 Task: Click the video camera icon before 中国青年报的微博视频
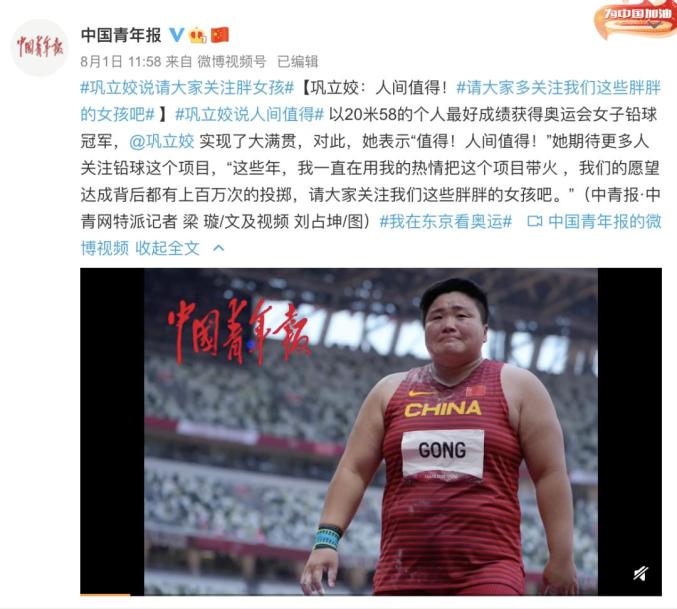(534, 221)
